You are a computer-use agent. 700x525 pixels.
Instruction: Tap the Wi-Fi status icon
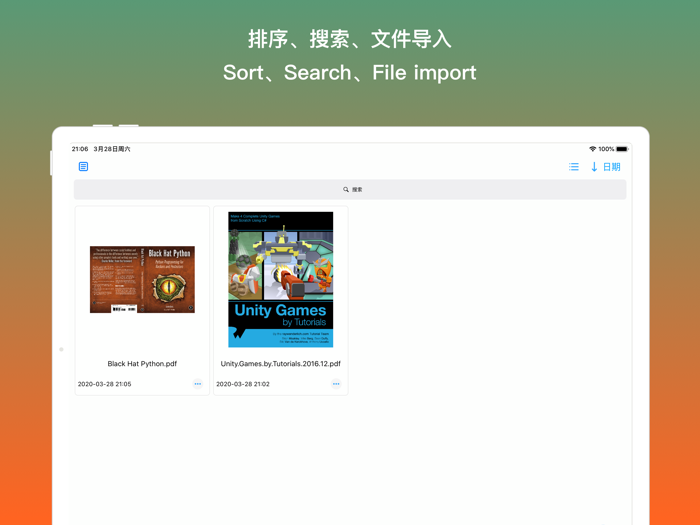pyautogui.click(x=592, y=149)
